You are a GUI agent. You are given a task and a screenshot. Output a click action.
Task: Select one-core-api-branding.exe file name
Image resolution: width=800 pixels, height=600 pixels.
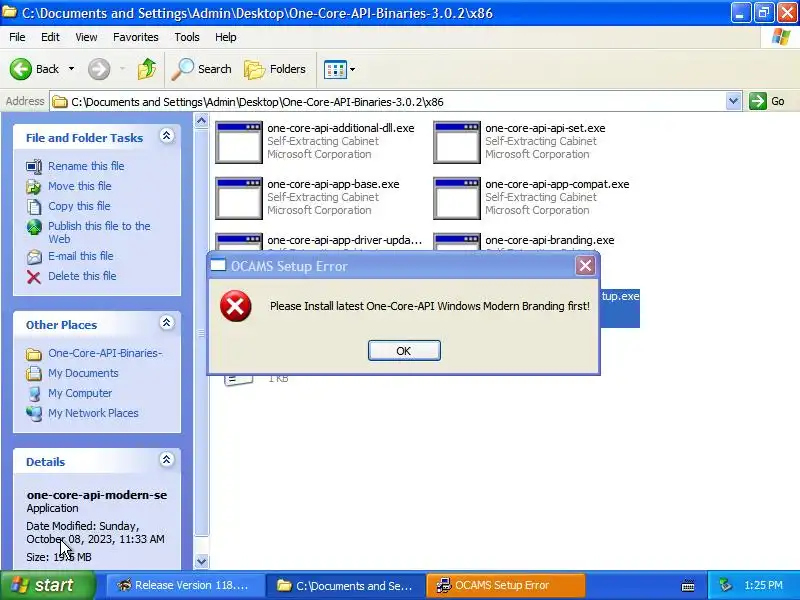(x=549, y=240)
